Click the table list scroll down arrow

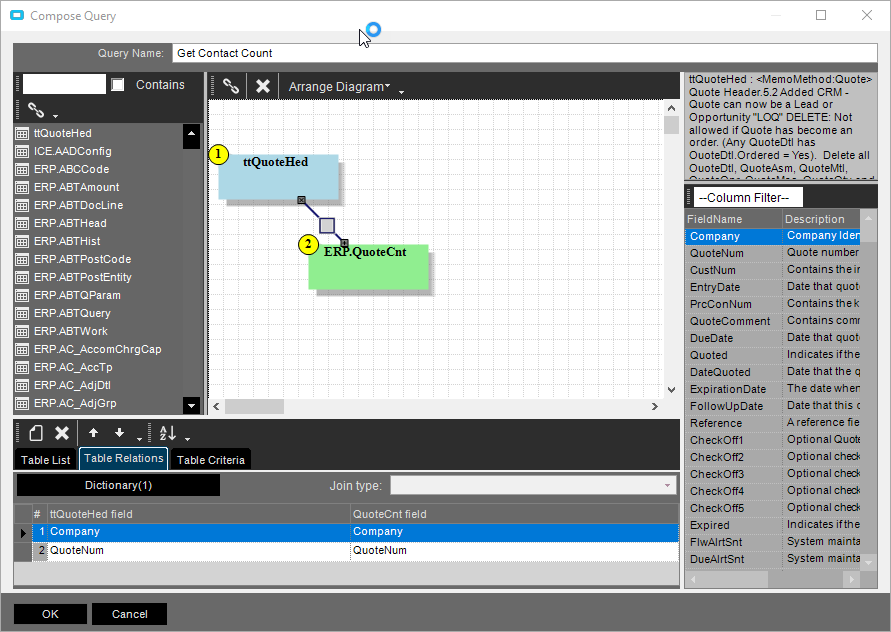tap(191, 405)
